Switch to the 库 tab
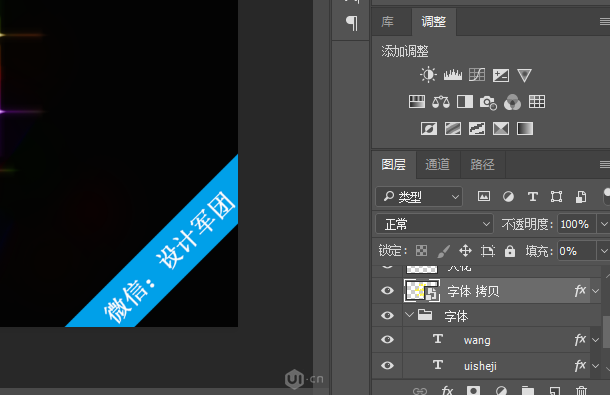This screenshot has height=395, width=610. [x=387, y=22]
